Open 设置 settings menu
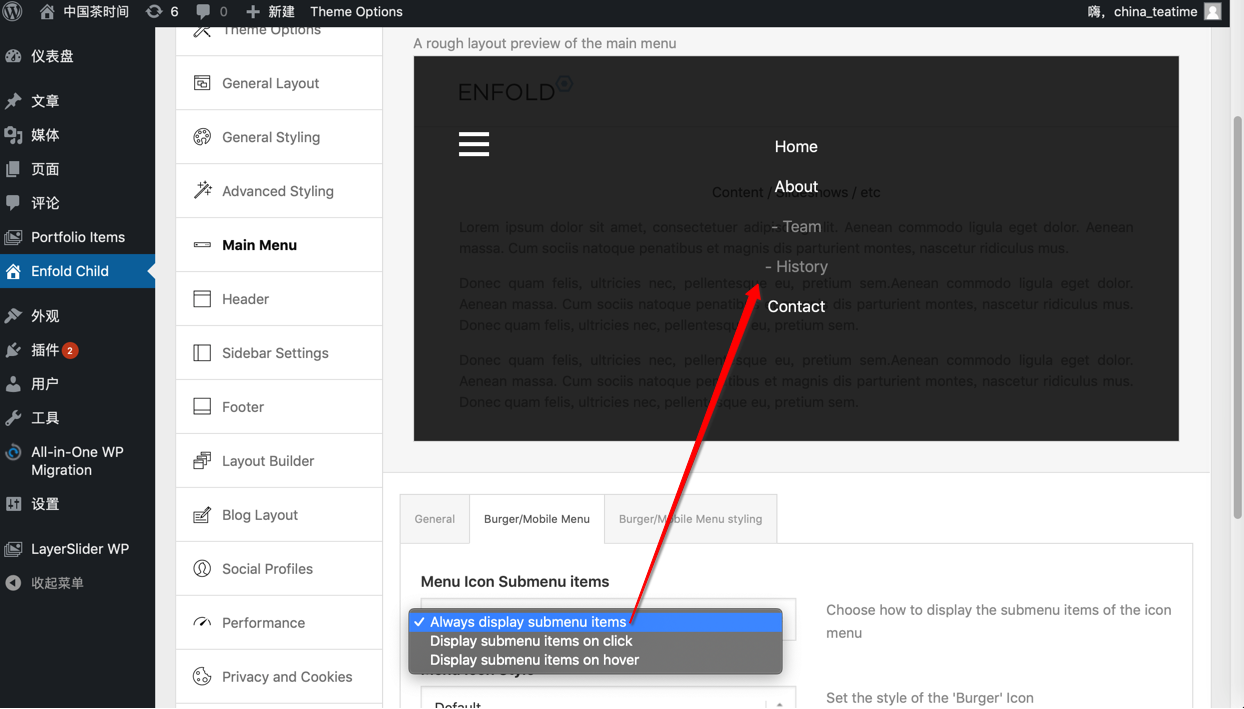This screenshot has height=709, width=1244. (x=77, y=504)
